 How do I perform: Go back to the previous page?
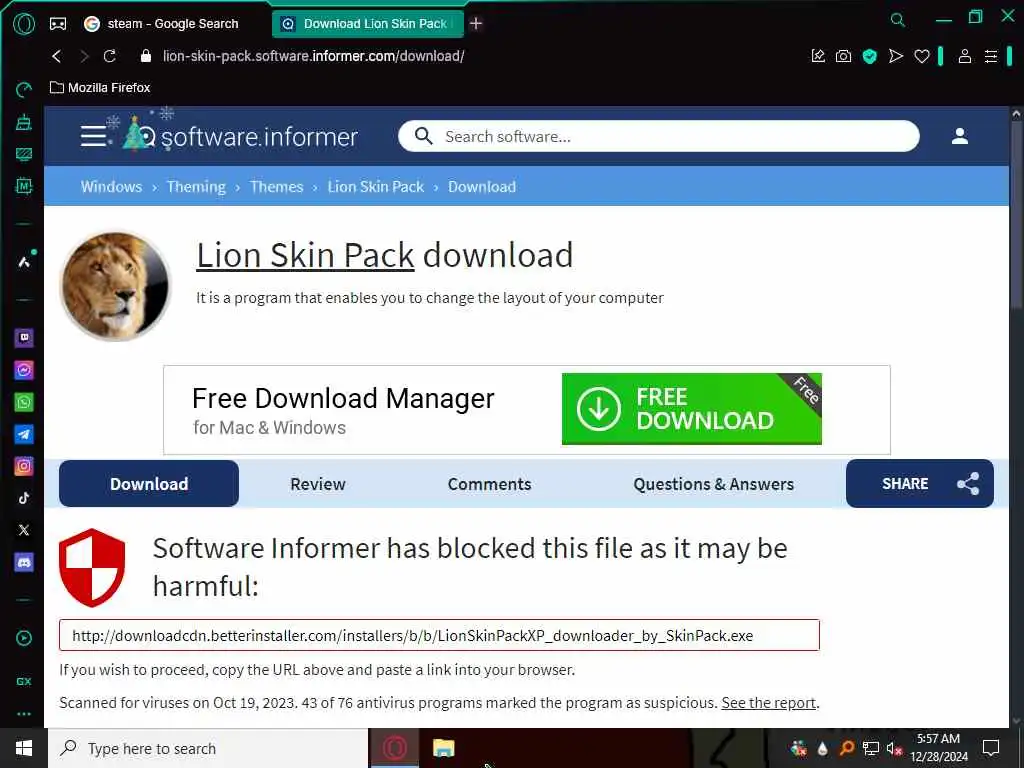(57, 56)
